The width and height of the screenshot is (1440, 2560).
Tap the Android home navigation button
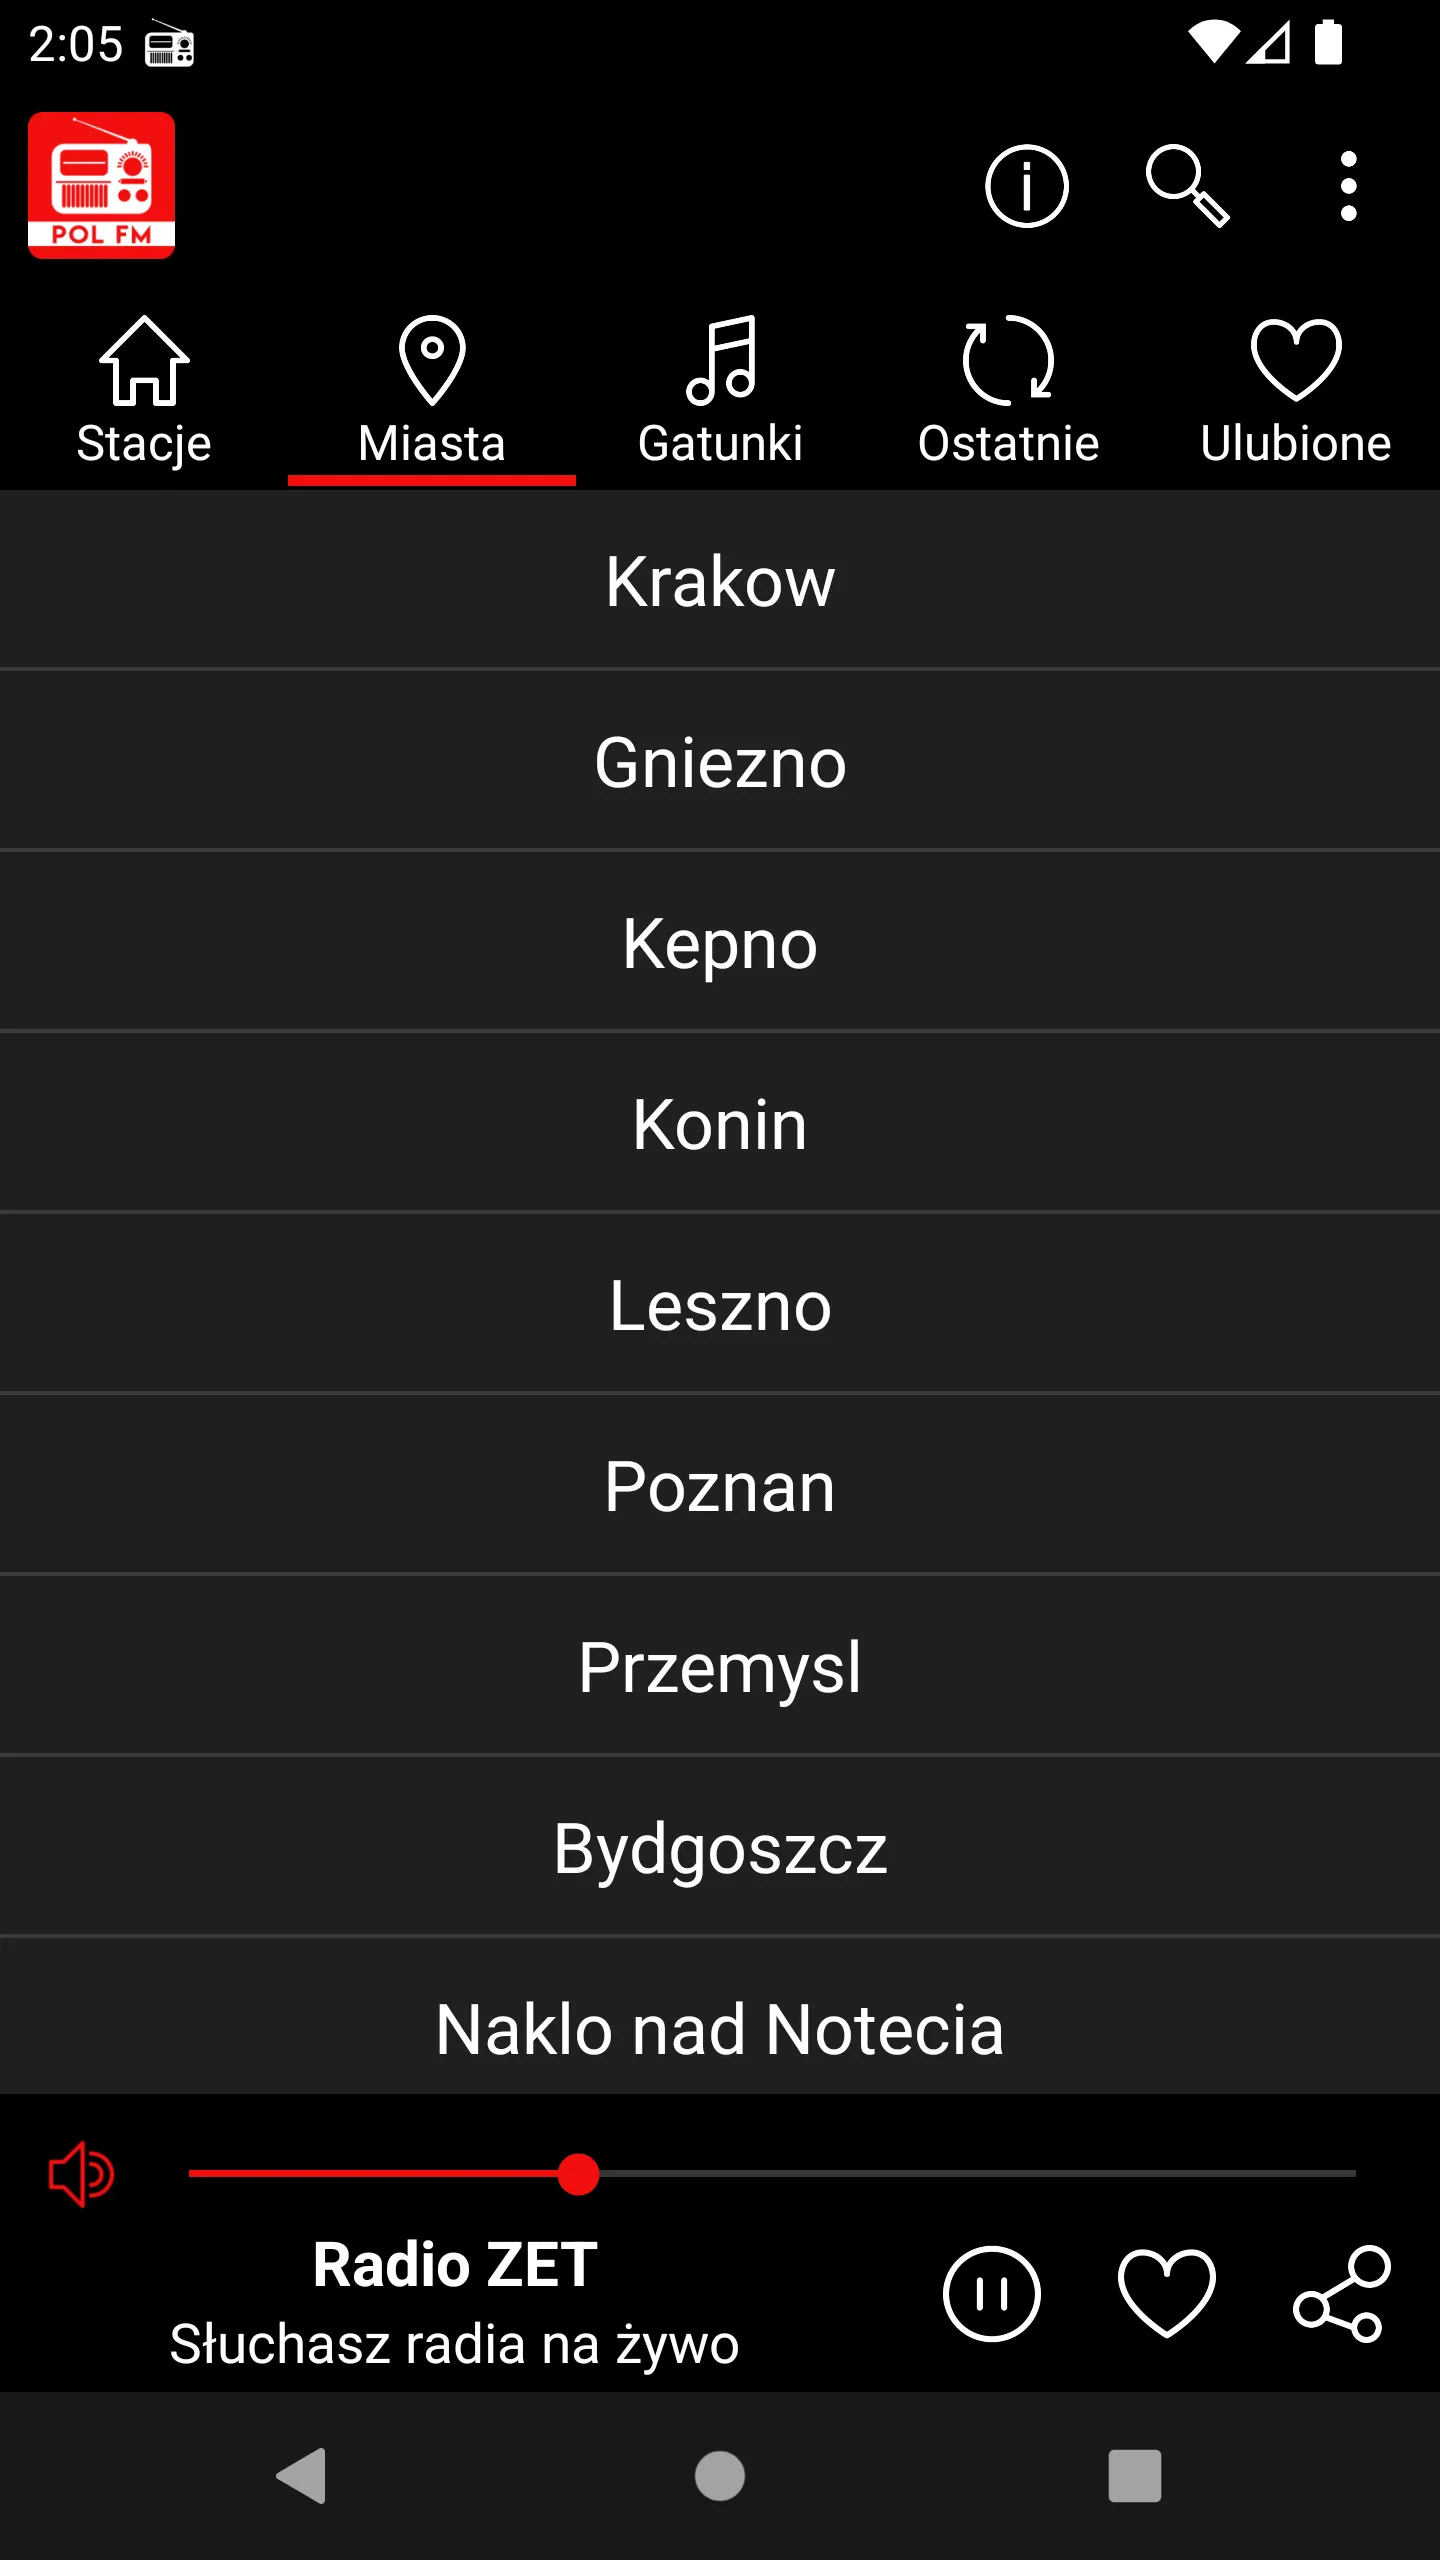tap(720, 2476)
